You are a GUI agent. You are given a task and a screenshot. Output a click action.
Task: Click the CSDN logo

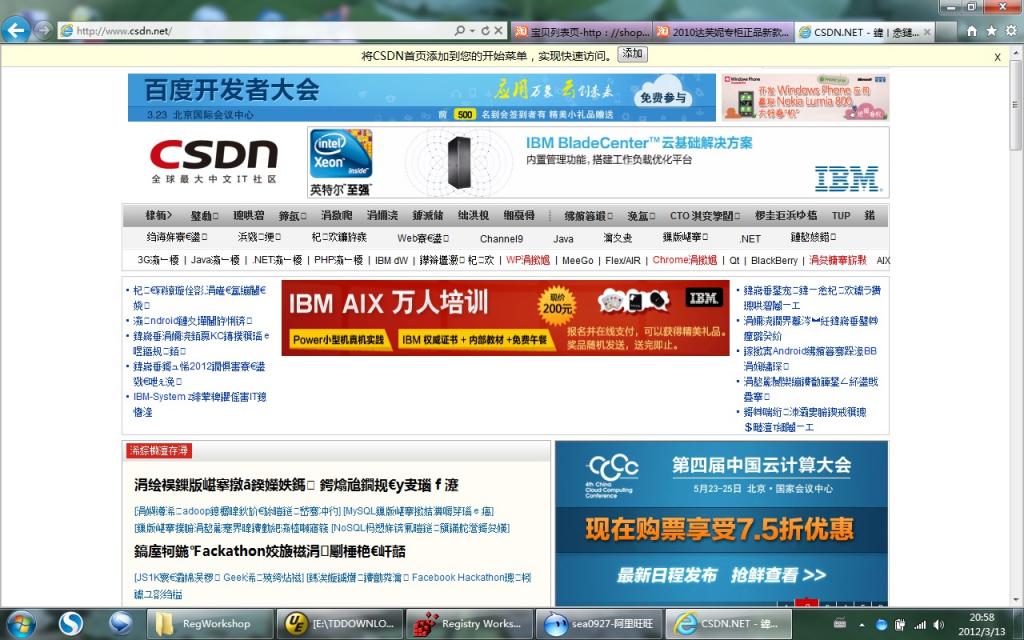[214, 160]
